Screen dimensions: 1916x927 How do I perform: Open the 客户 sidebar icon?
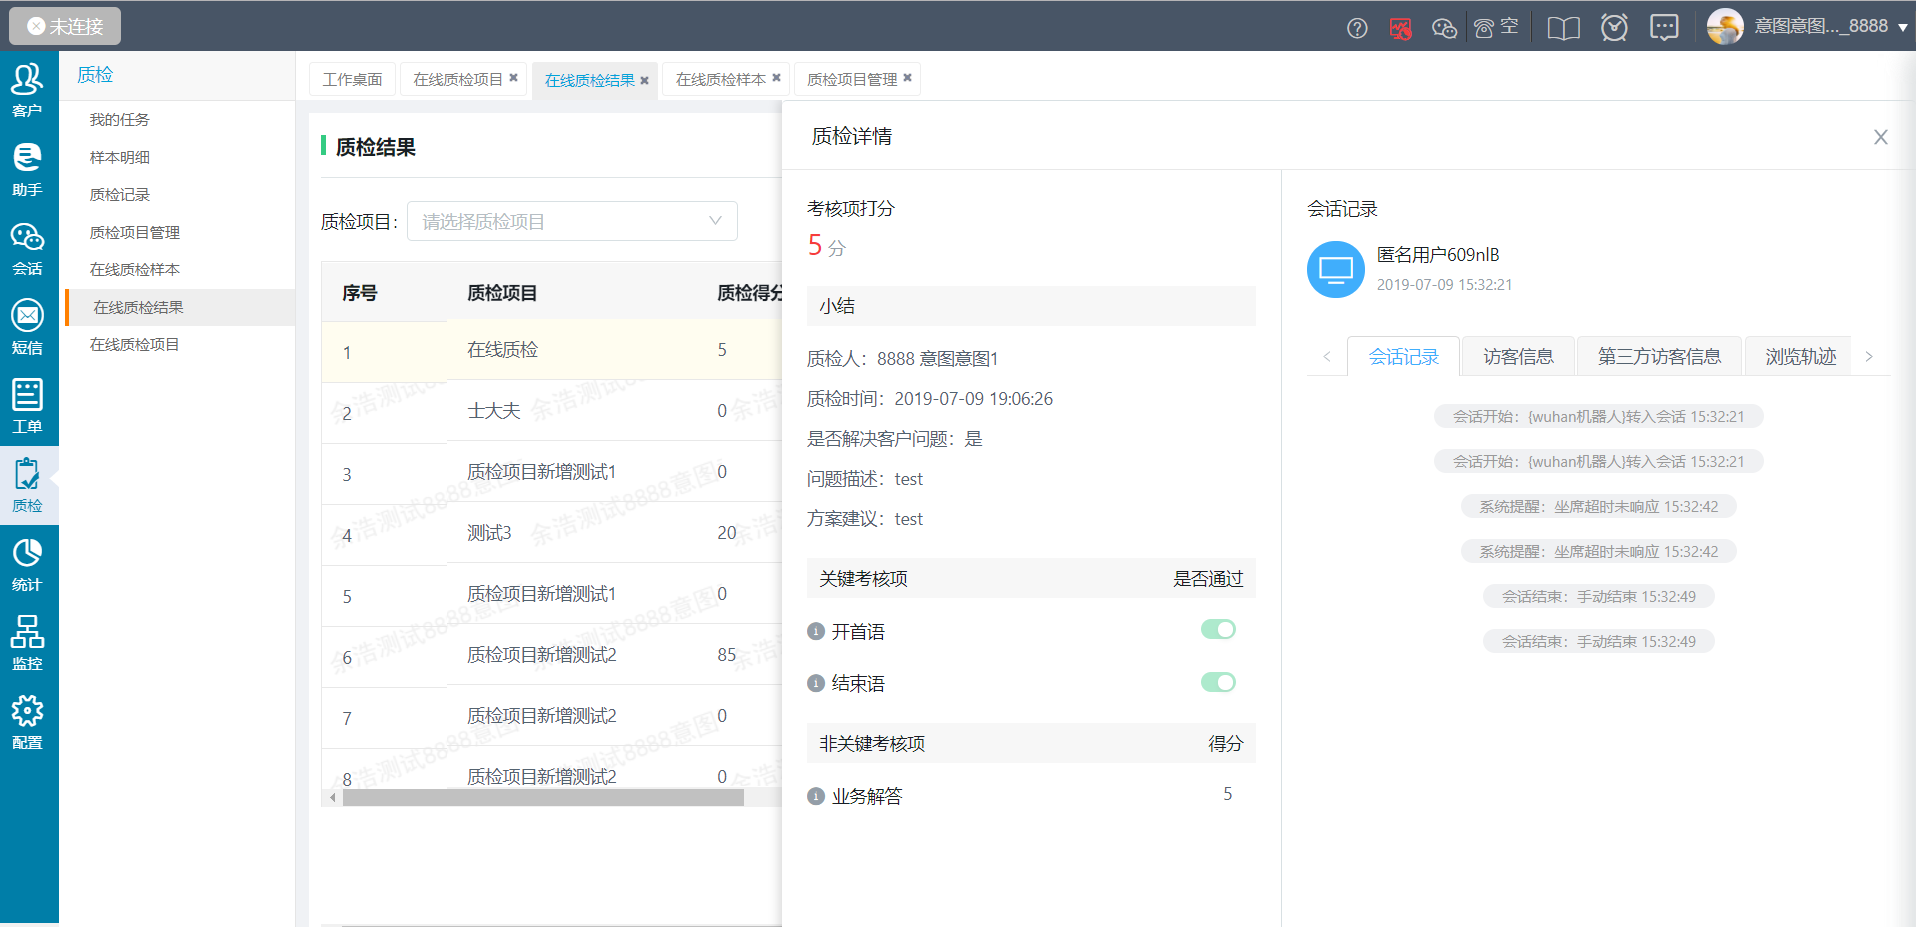click(28, 89)
